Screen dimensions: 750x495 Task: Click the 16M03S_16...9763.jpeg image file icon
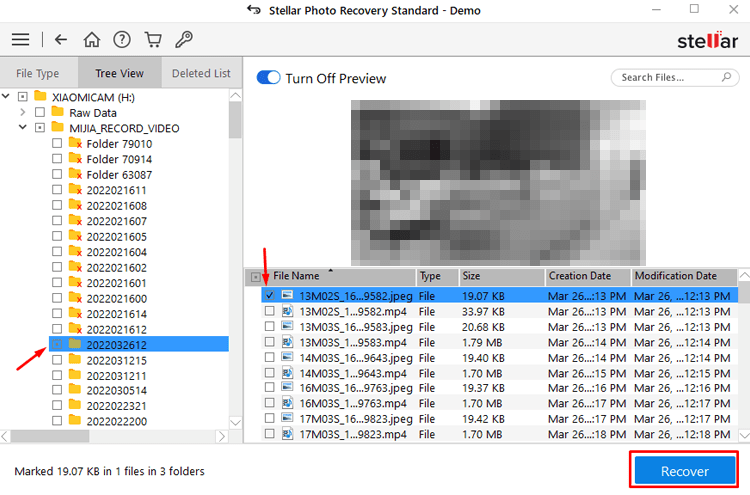[x=287, y=387]
